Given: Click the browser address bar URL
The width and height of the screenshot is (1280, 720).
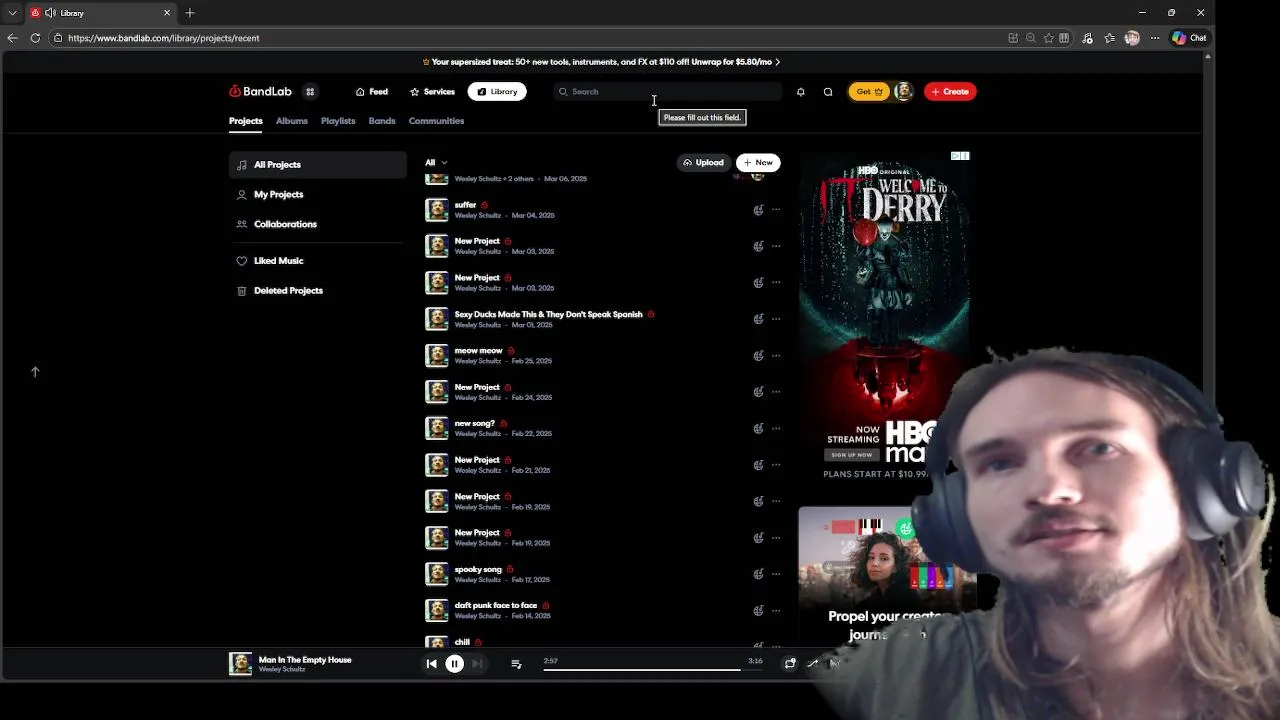Looking at the screenshot, I should click(163, 38).
